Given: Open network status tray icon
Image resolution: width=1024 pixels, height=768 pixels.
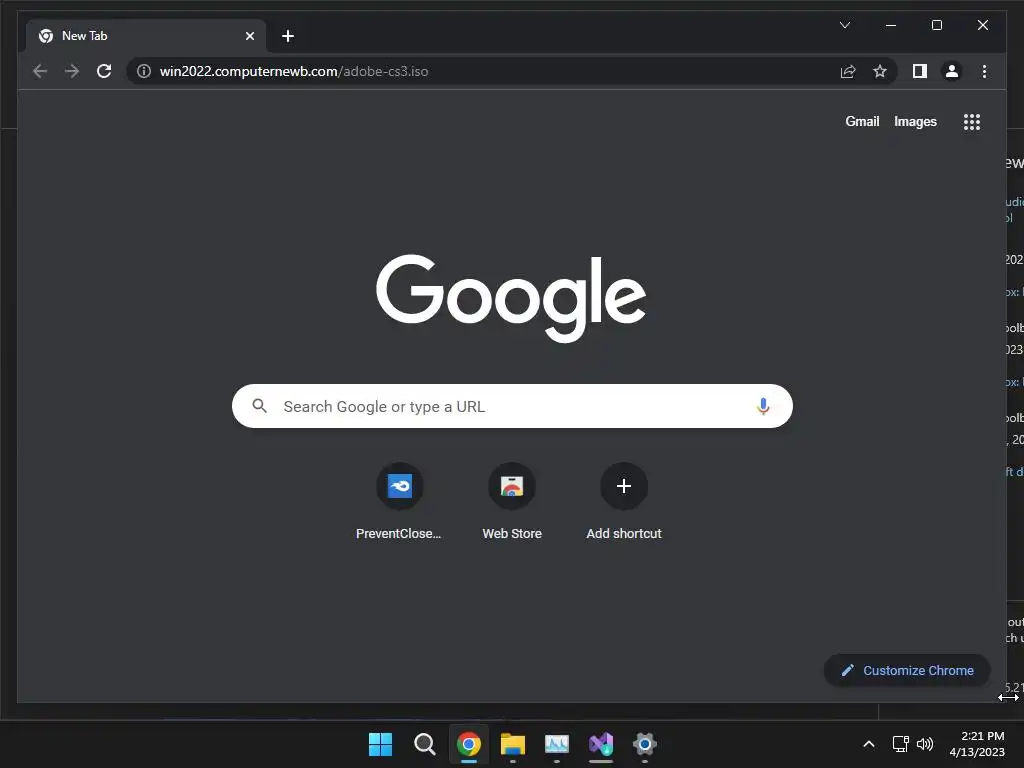Looking at the screenshot, I should (x=901, y=744).
